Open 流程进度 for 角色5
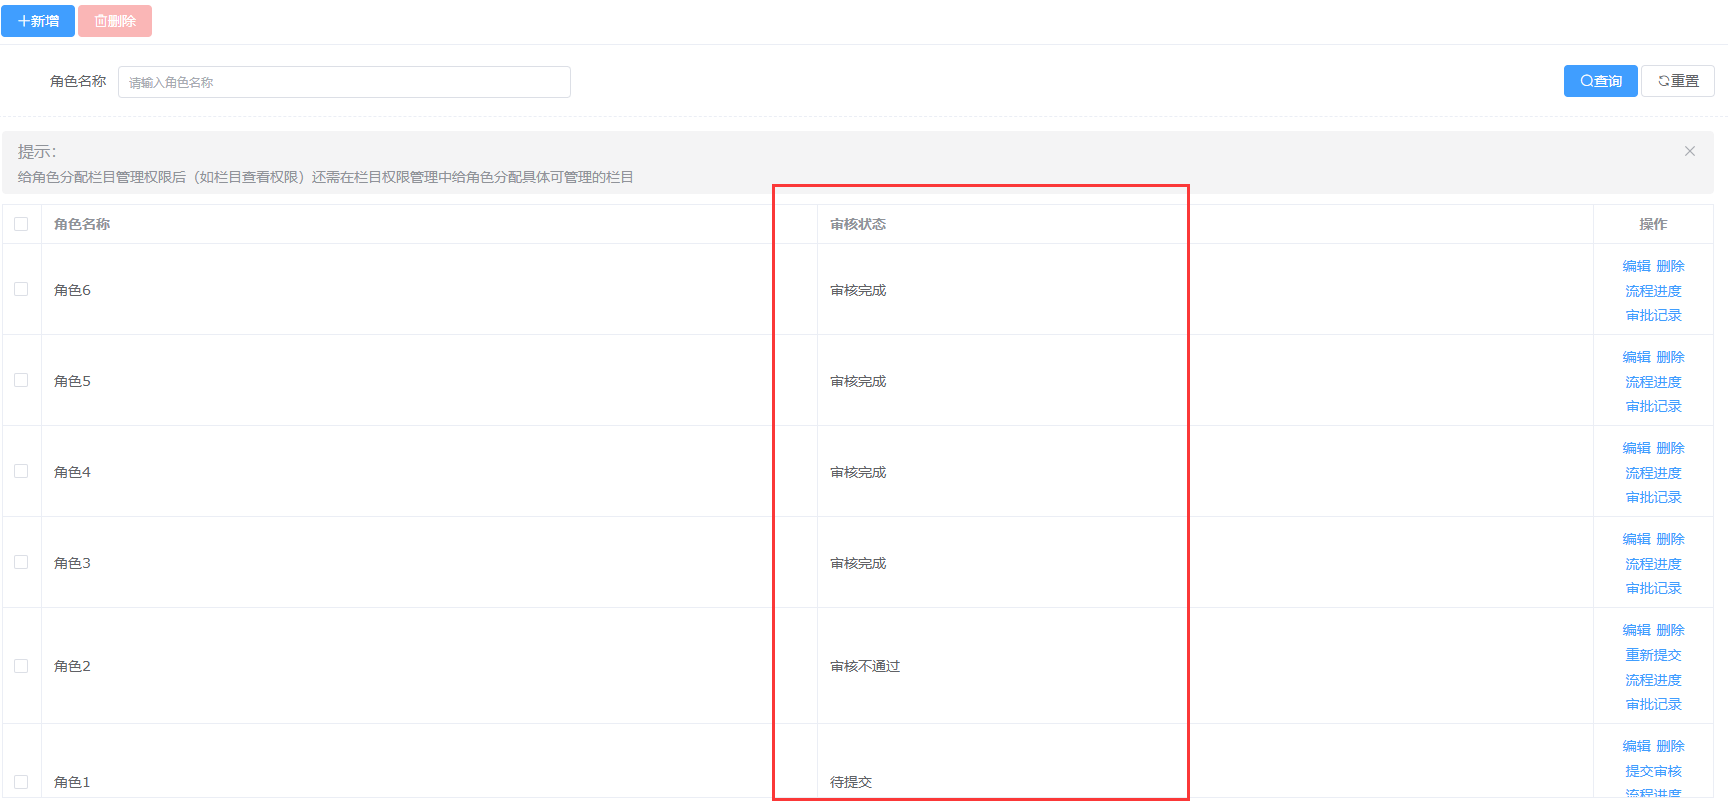 [1653, 382]
